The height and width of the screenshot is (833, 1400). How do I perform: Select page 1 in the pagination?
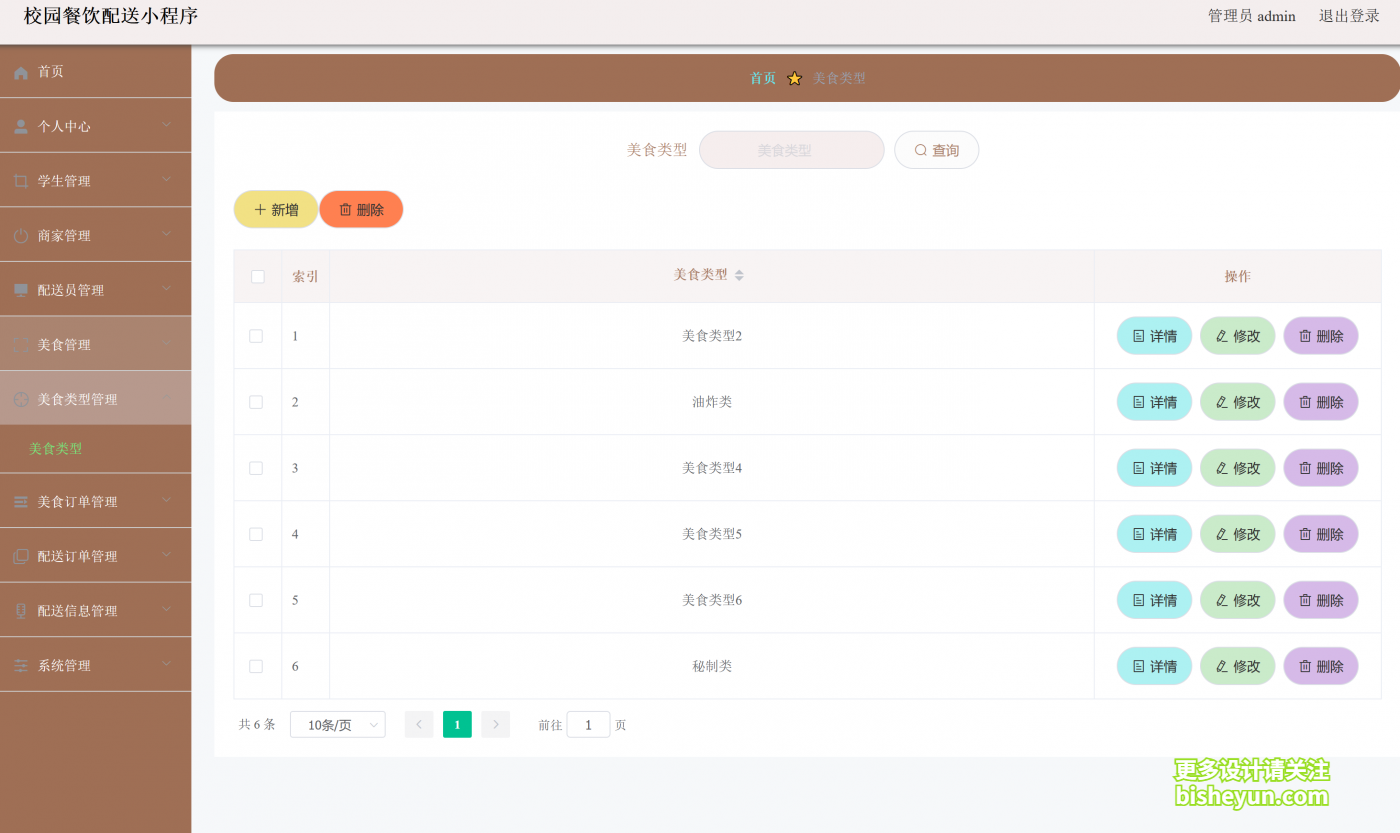(457, 724)
